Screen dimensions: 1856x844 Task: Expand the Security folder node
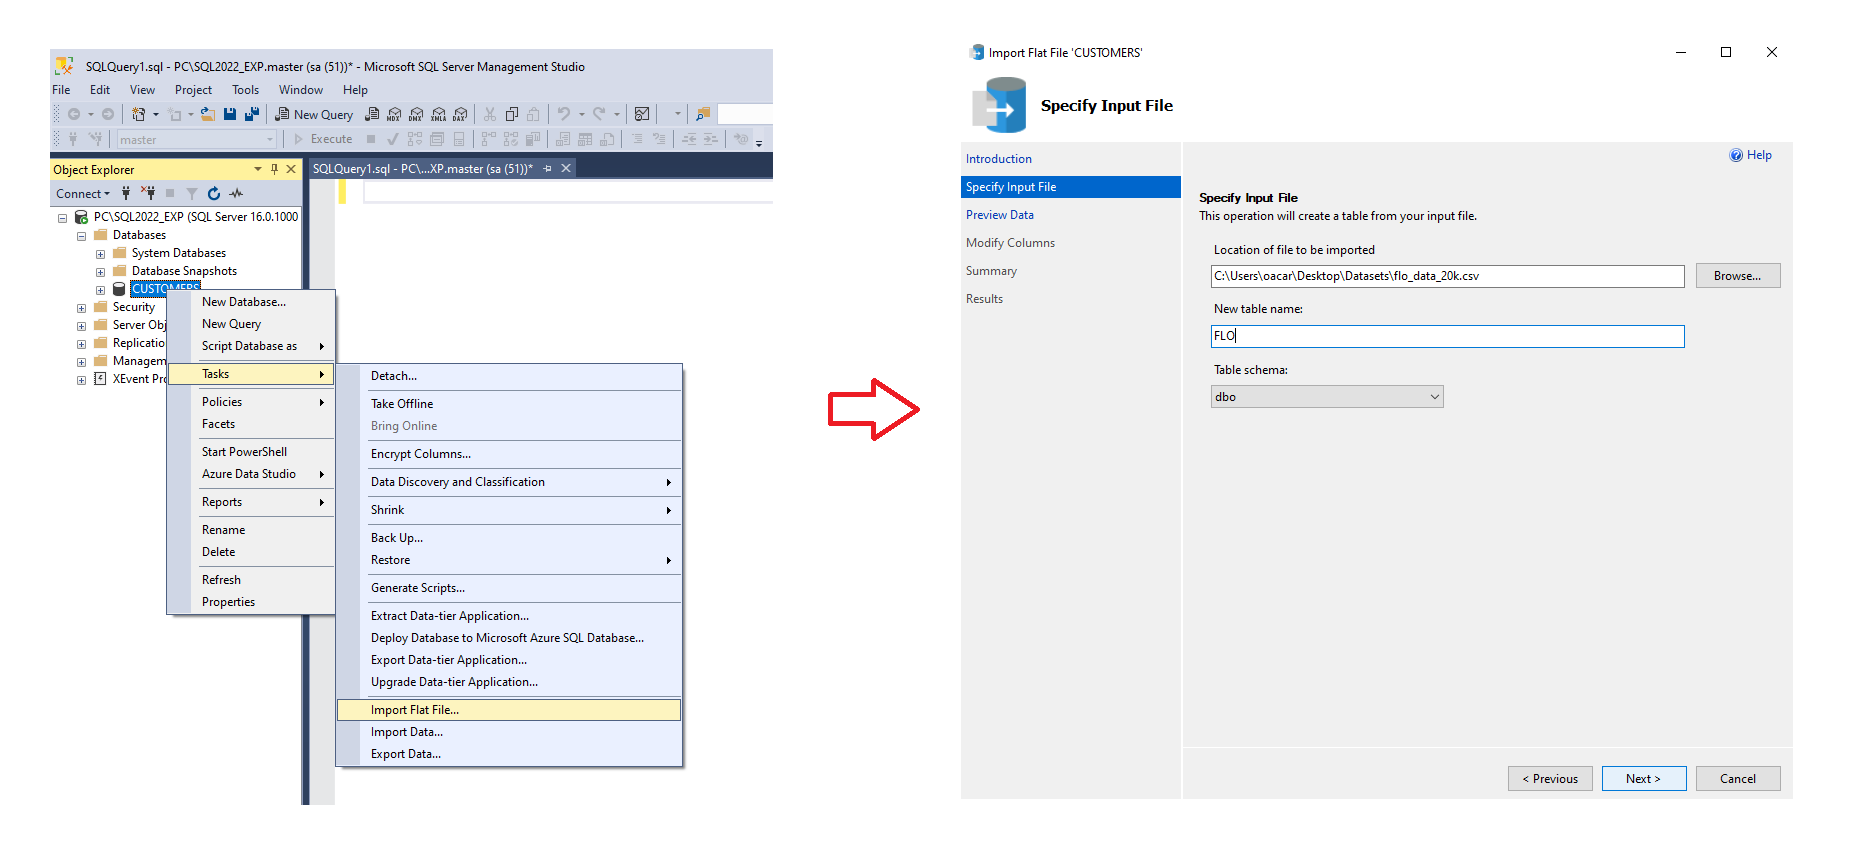pyautogui.click(x=81, y=308)
